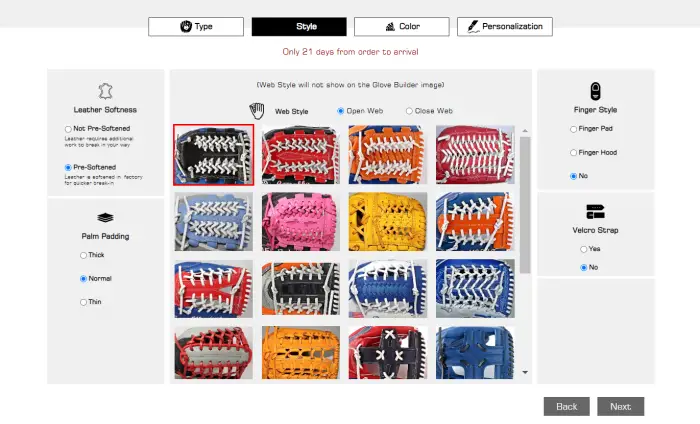Click the leather hide icon above Leather Softness

coord(105,91)
